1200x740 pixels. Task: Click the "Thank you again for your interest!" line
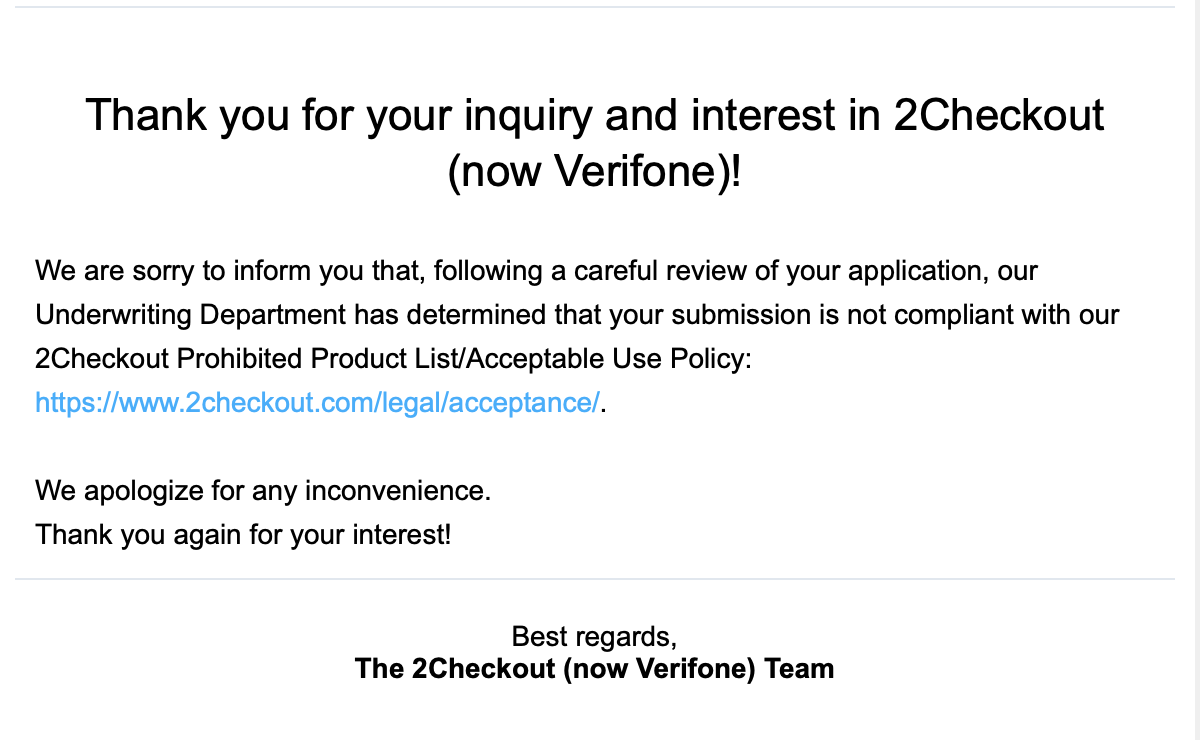coord(243,534)
